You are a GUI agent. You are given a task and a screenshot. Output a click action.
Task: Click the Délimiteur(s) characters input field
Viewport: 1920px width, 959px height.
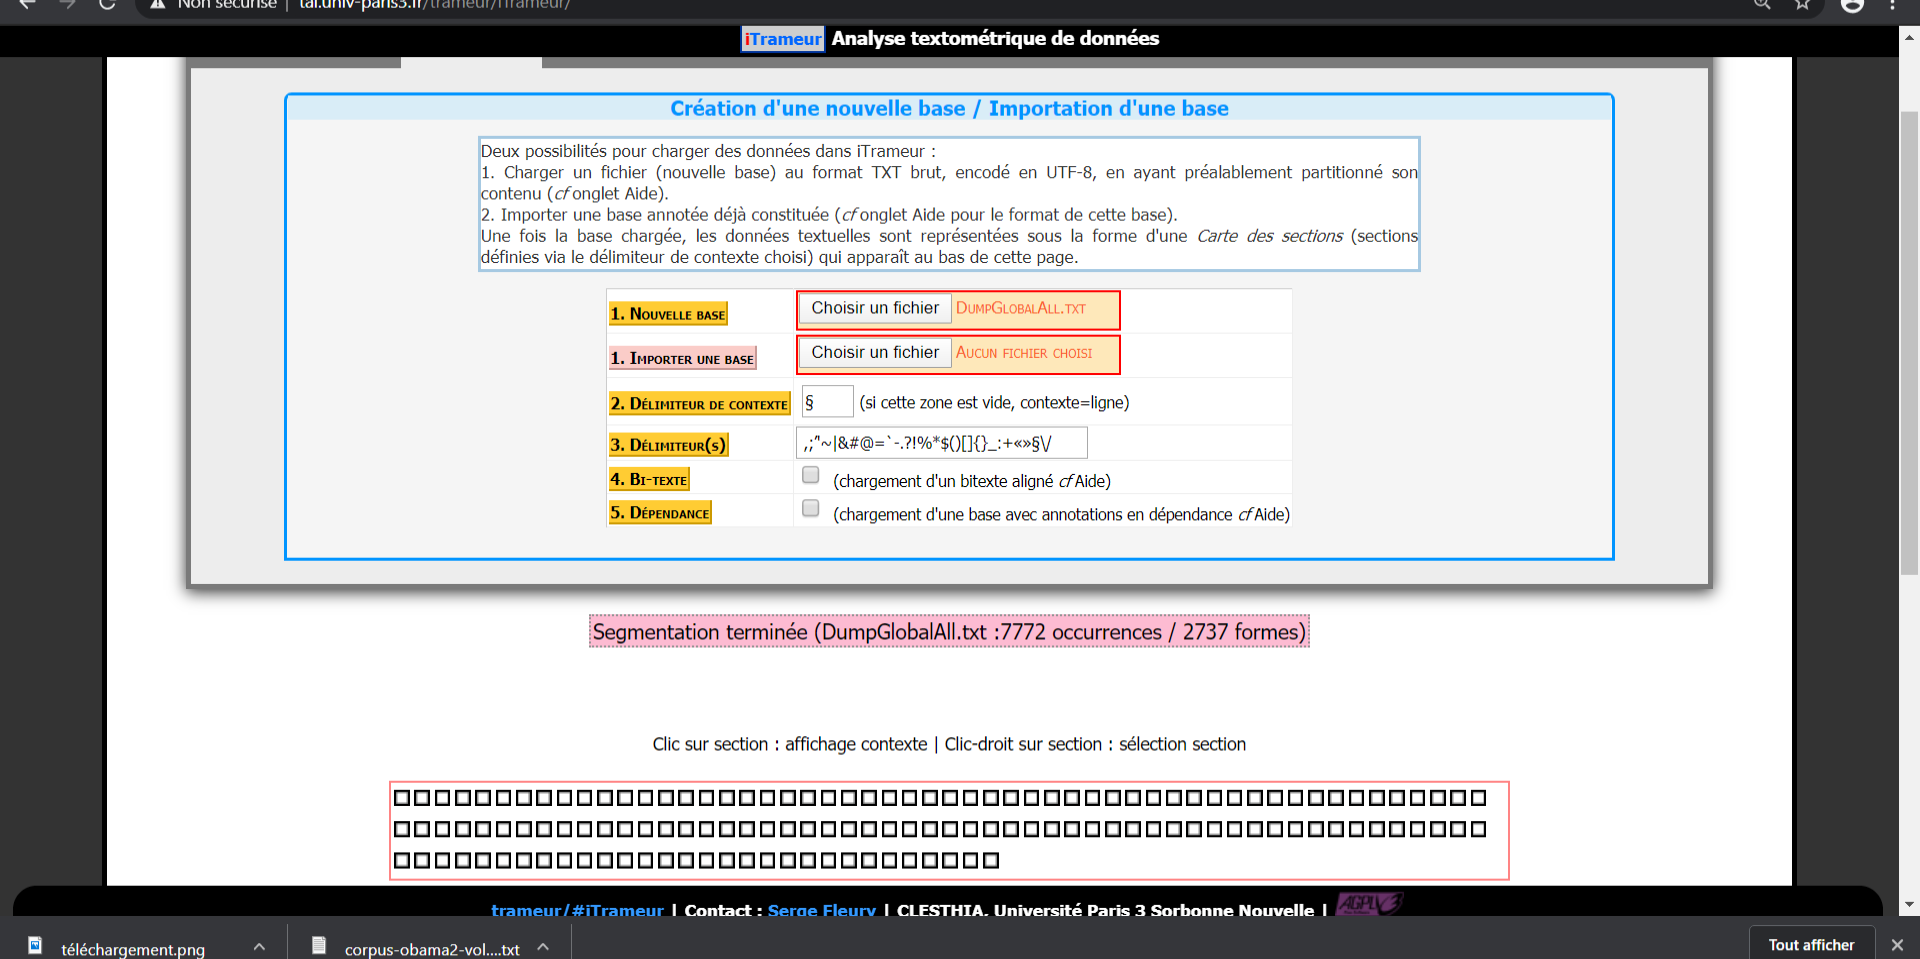[x=942, y=443]
